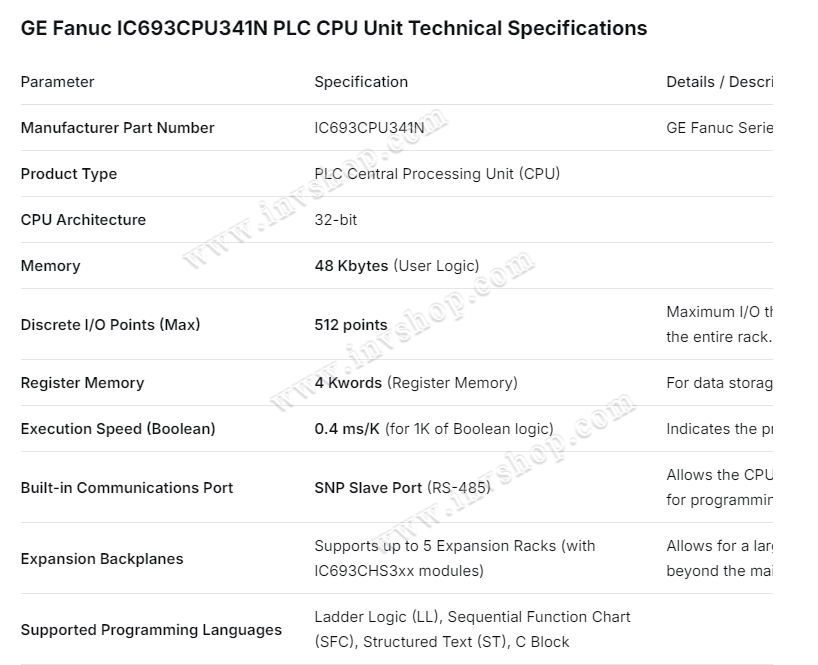Click the Product Type row label
The image size is (818, 665).
[69, 174]
